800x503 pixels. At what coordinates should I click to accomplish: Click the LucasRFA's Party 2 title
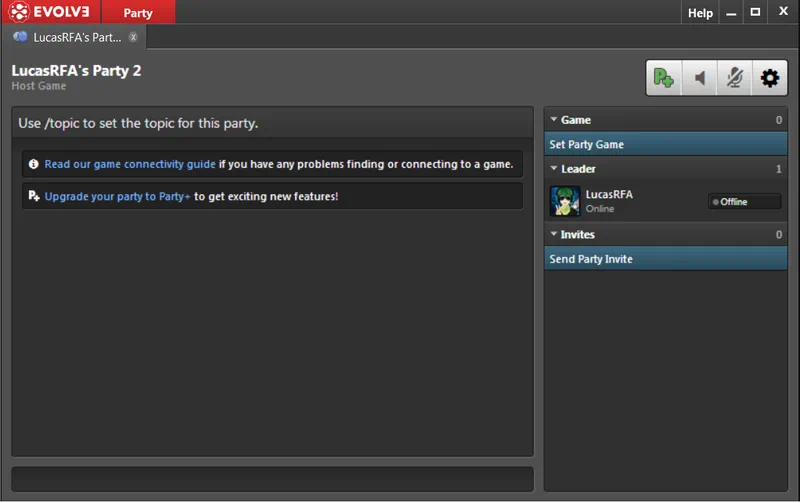pos(76,70)
